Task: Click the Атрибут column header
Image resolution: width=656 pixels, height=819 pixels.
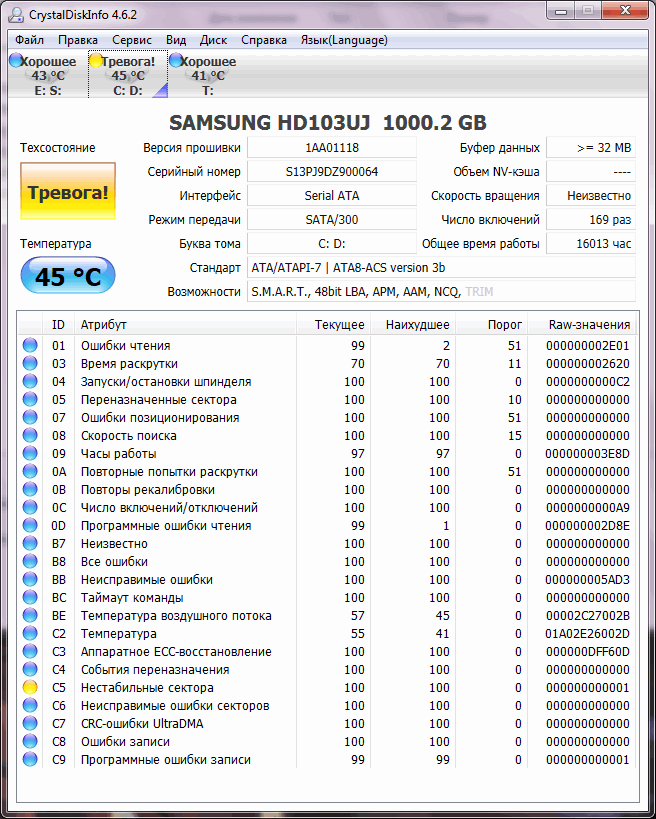Action: (x=185, y=325)
